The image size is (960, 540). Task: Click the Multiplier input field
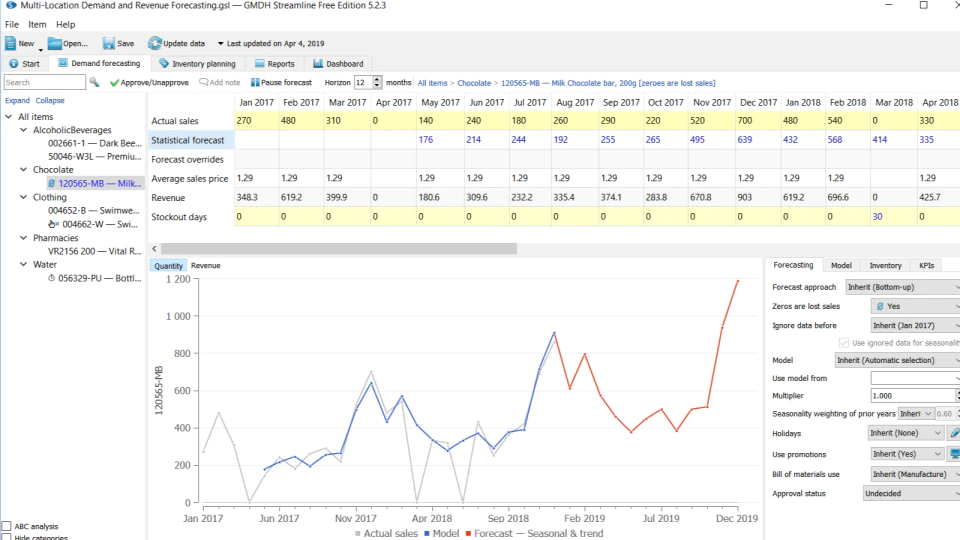912,396
